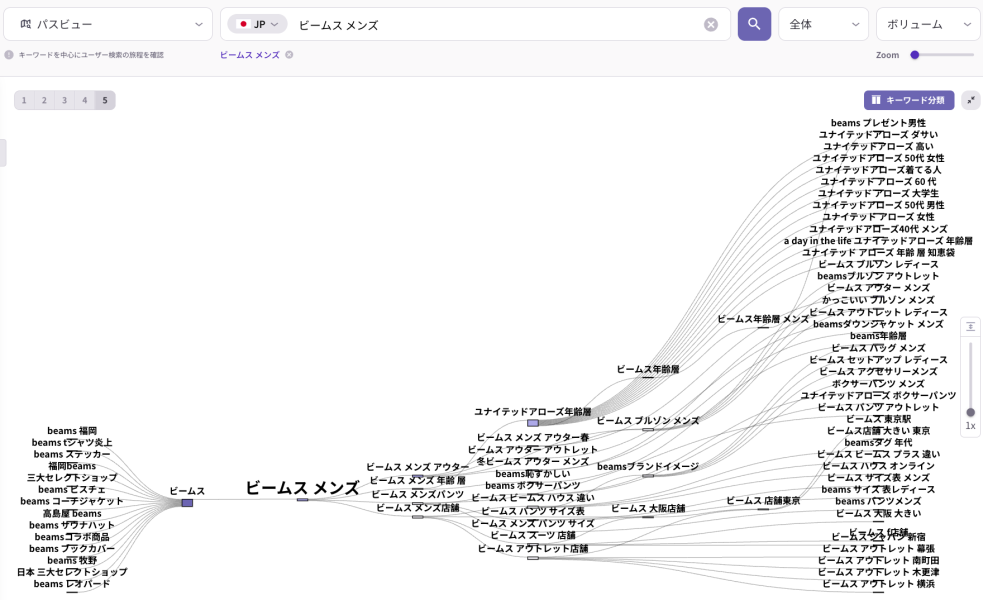Click the ビームス メンズ アウター label
The height and width of the screenshot is (600, 983).
418,467
